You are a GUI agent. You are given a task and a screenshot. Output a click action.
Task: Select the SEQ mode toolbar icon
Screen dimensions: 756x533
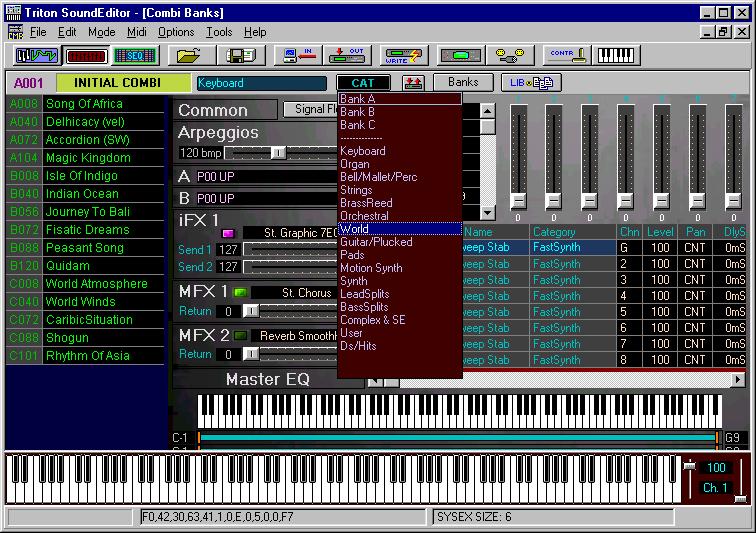(135, 56)
